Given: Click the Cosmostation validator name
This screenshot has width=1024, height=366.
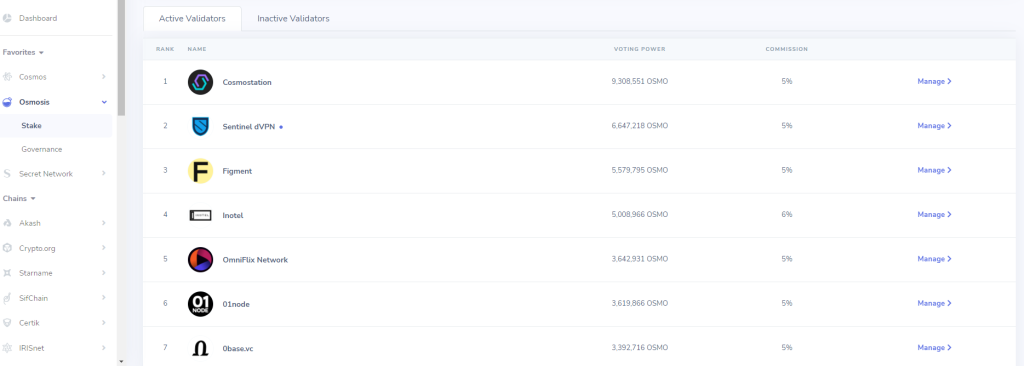Looking at the screenshot, I should pyautogui.click(x=247, y=82).
